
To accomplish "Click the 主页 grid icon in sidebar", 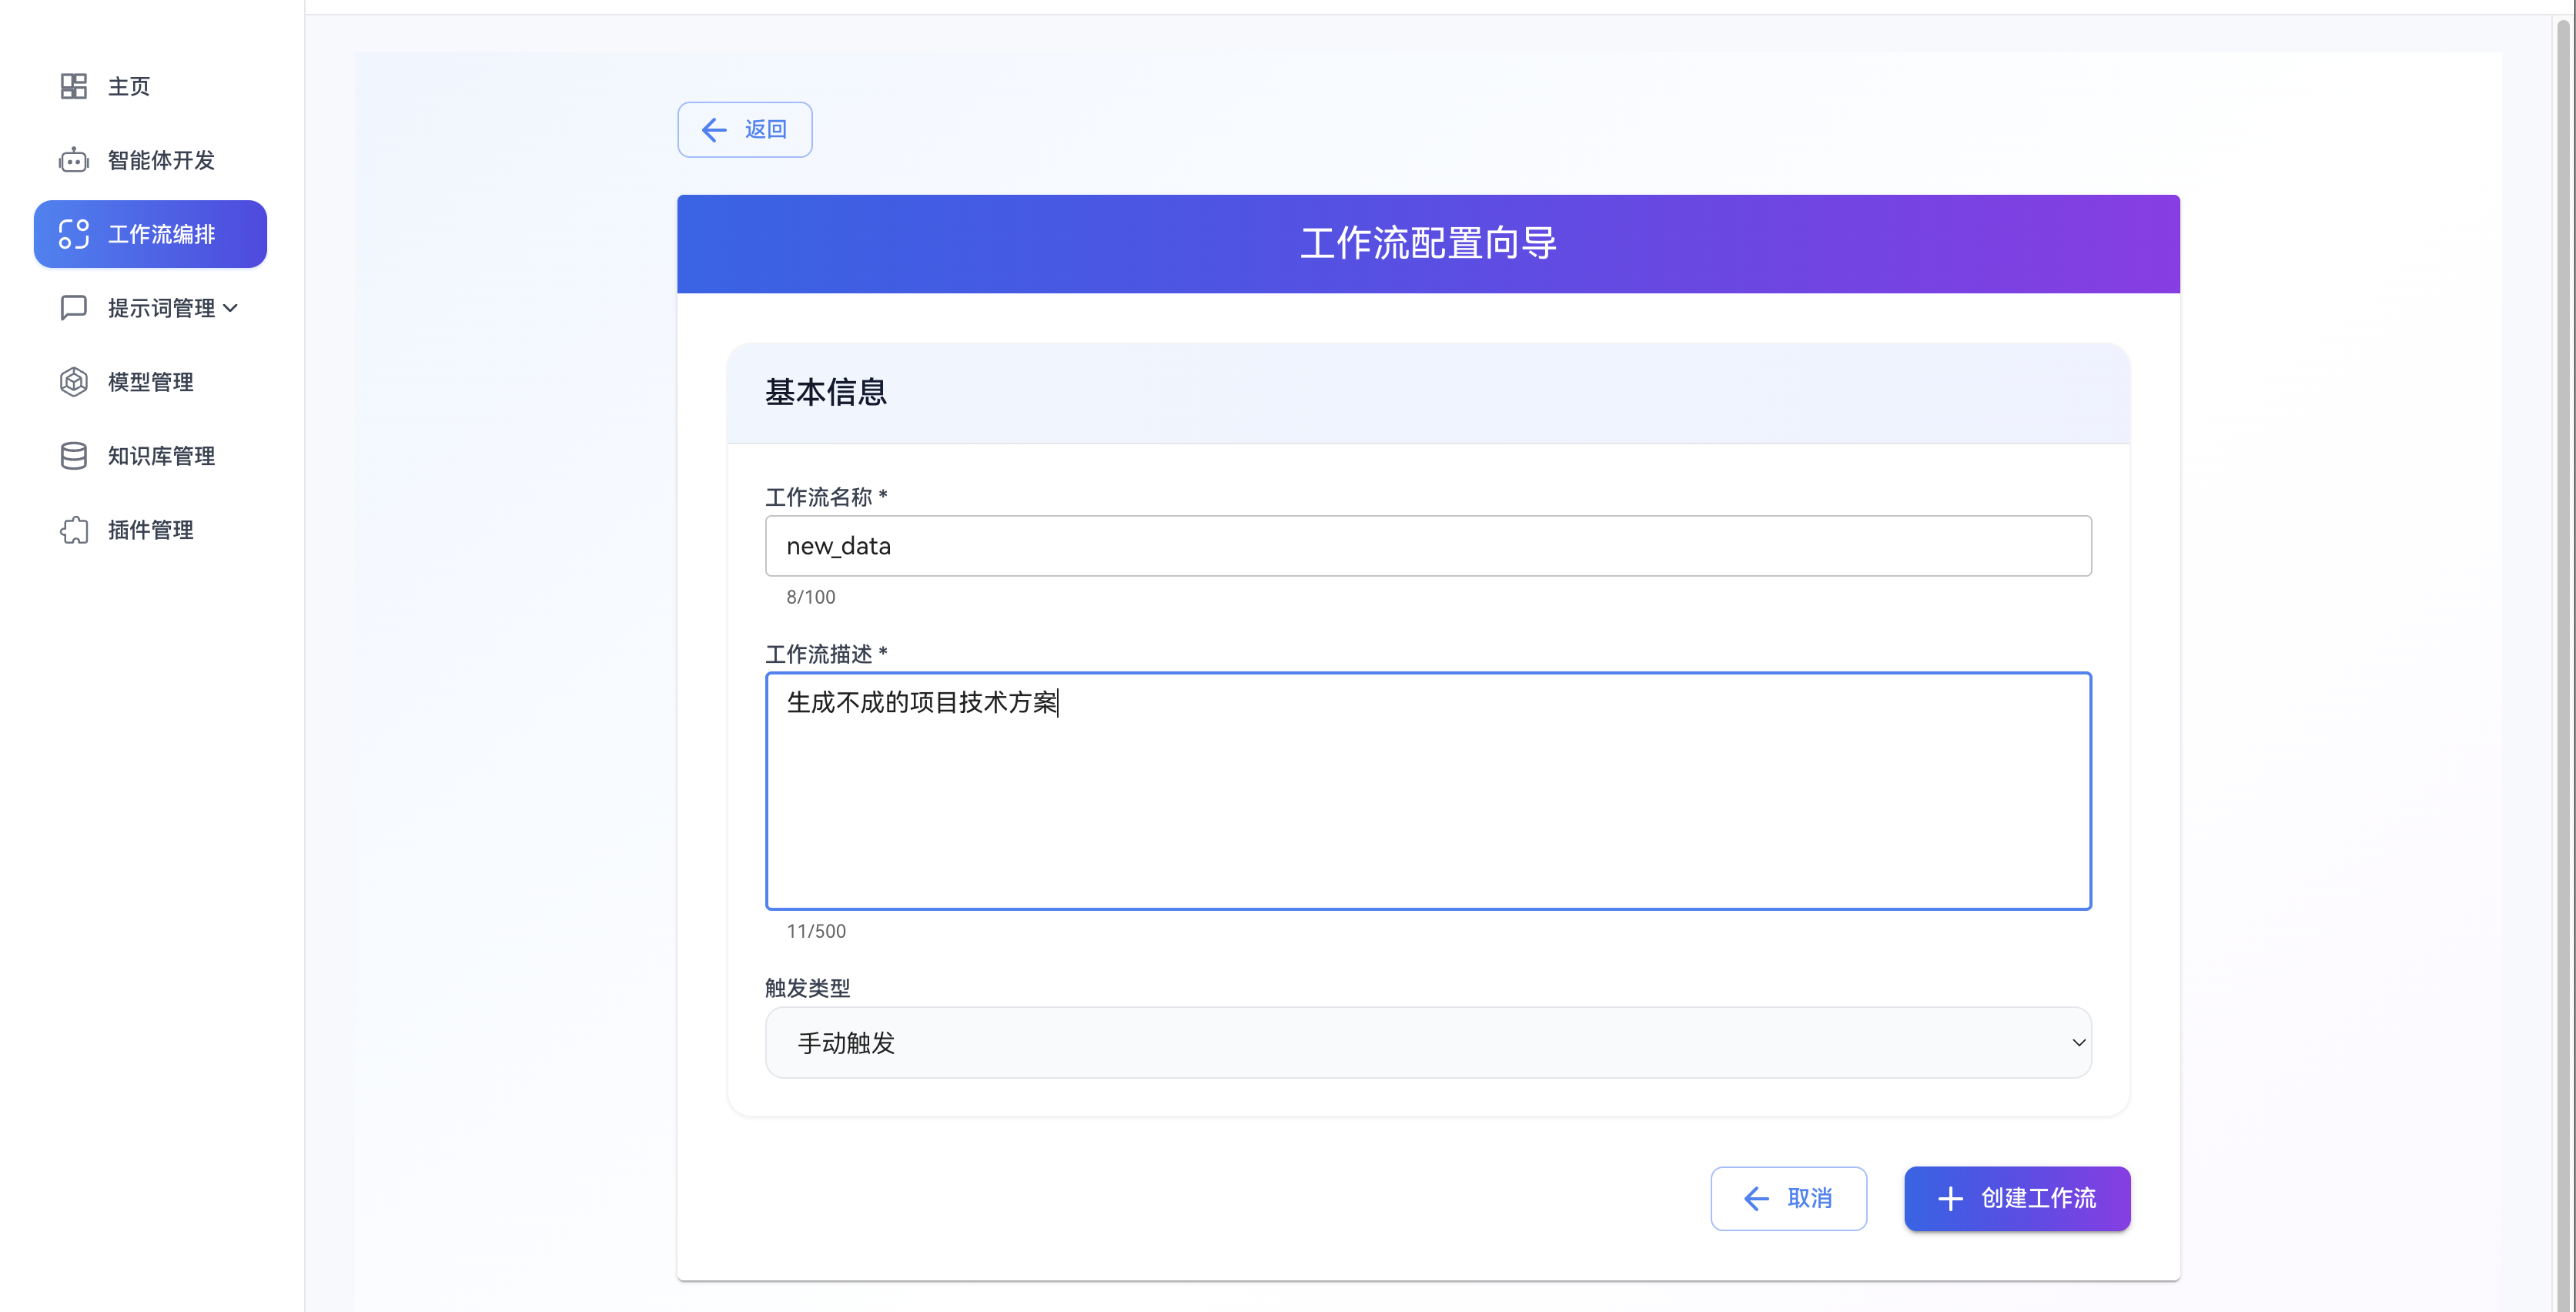I will 73,86.
